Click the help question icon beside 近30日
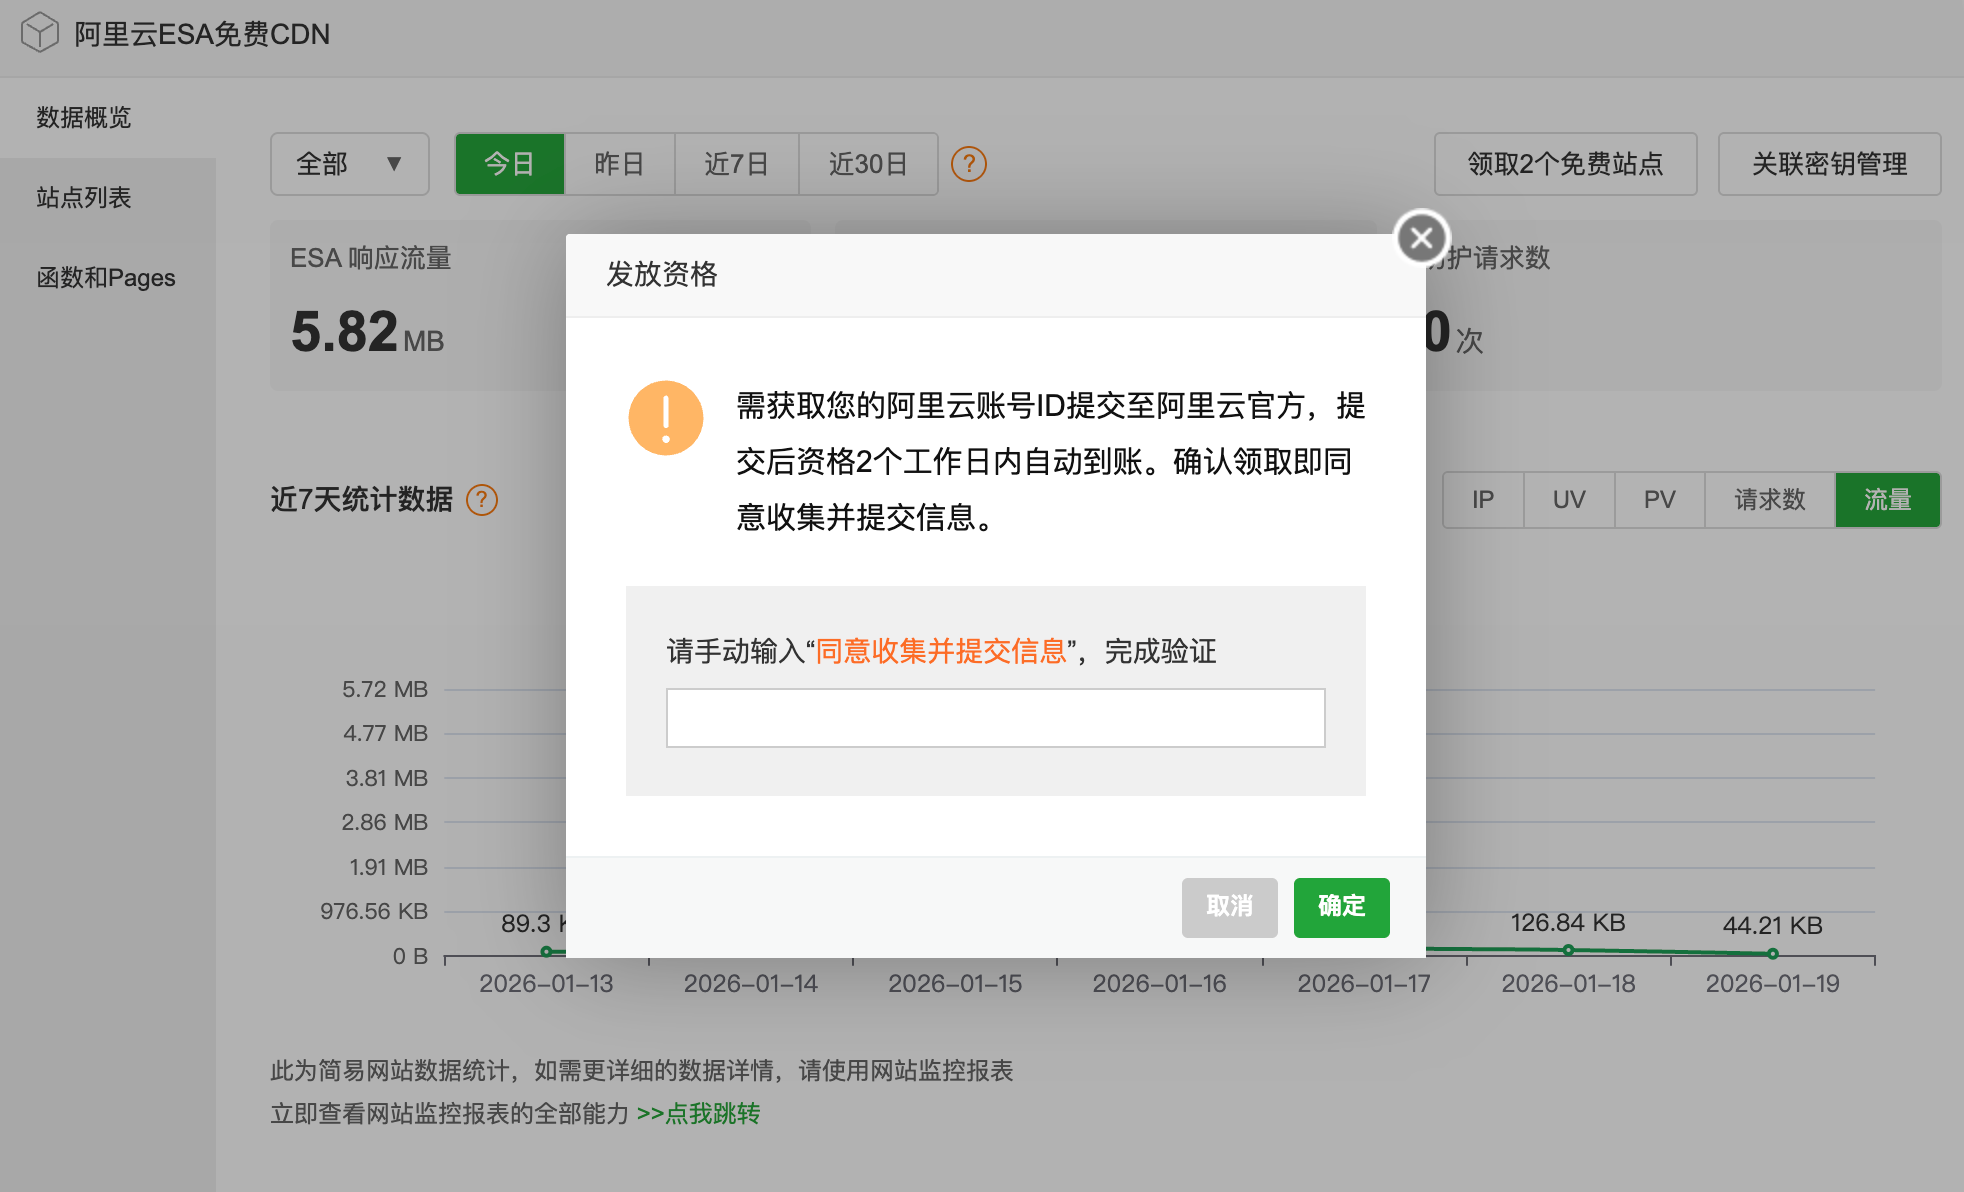1964x1192 pixels. pos(968,164)
